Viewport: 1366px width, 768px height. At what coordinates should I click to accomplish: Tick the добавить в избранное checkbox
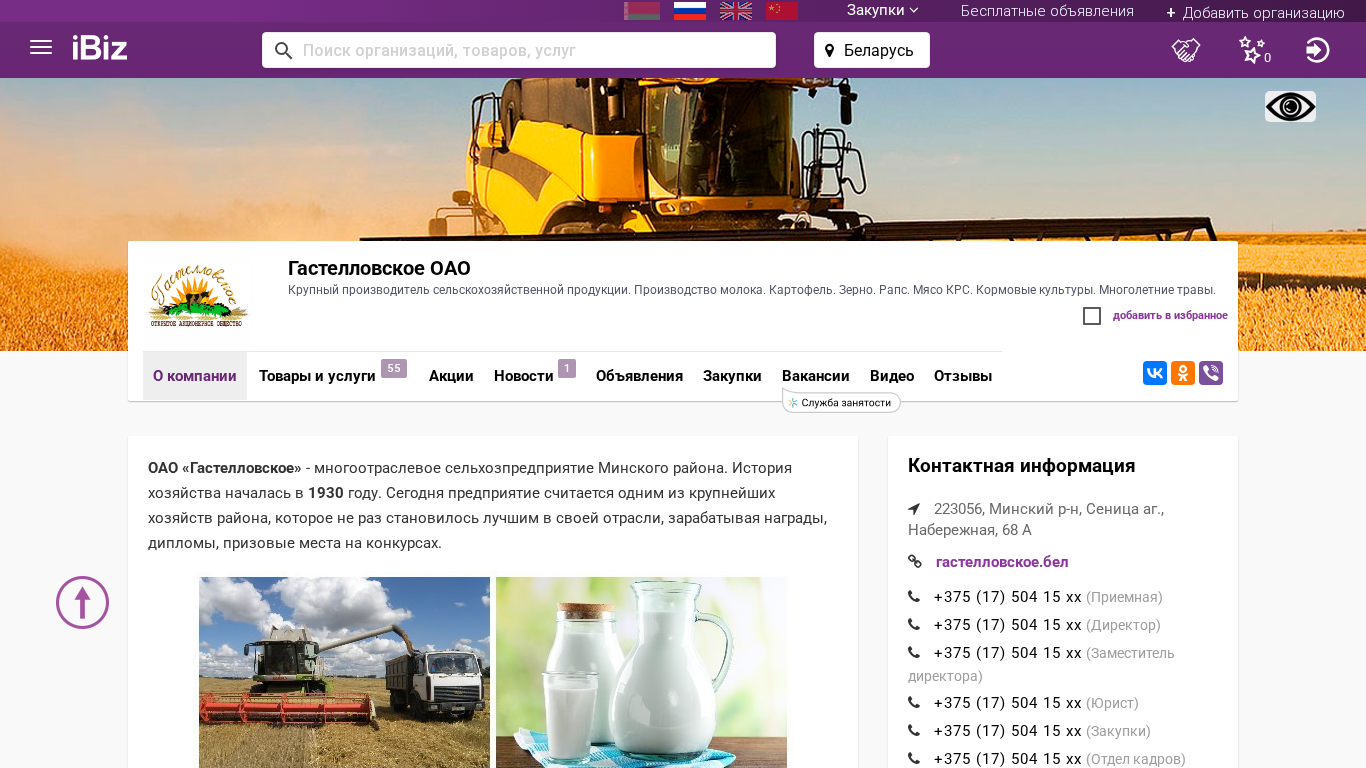click(x=1092, y=316)
